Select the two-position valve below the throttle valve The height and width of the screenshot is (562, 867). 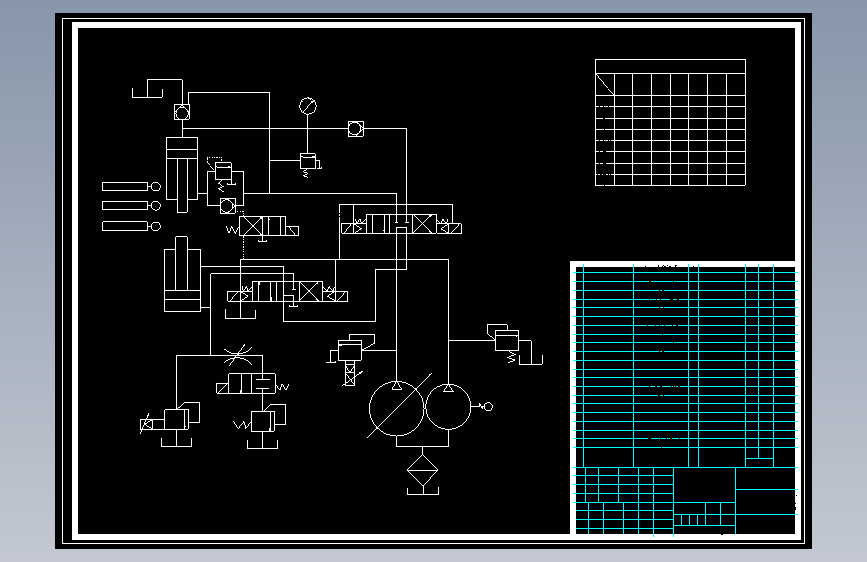[x=253, y=384]
